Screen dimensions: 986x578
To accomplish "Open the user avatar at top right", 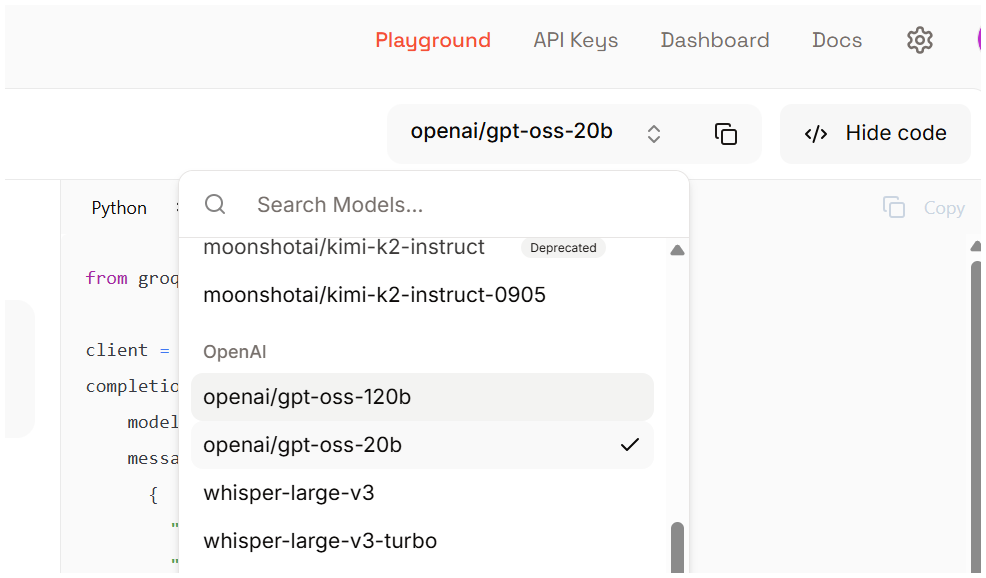I will coord(981,40).
